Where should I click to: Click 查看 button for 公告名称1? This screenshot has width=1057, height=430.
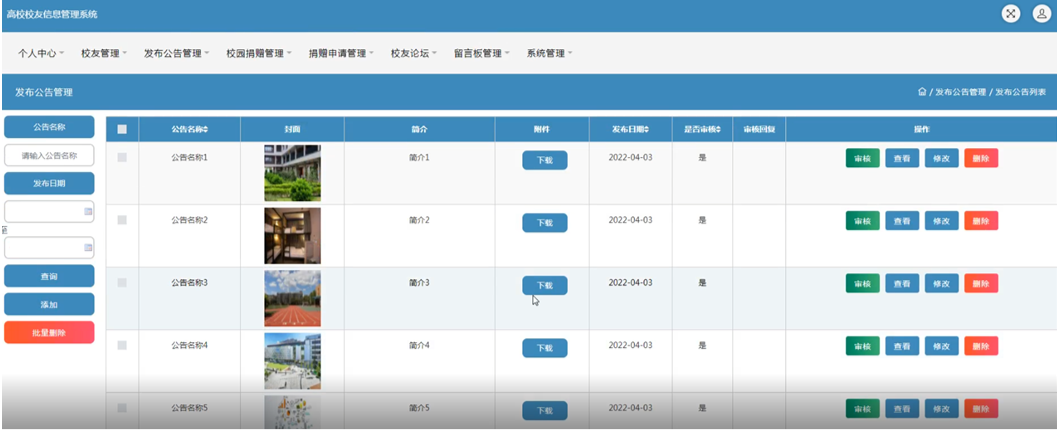click(902, 158)
